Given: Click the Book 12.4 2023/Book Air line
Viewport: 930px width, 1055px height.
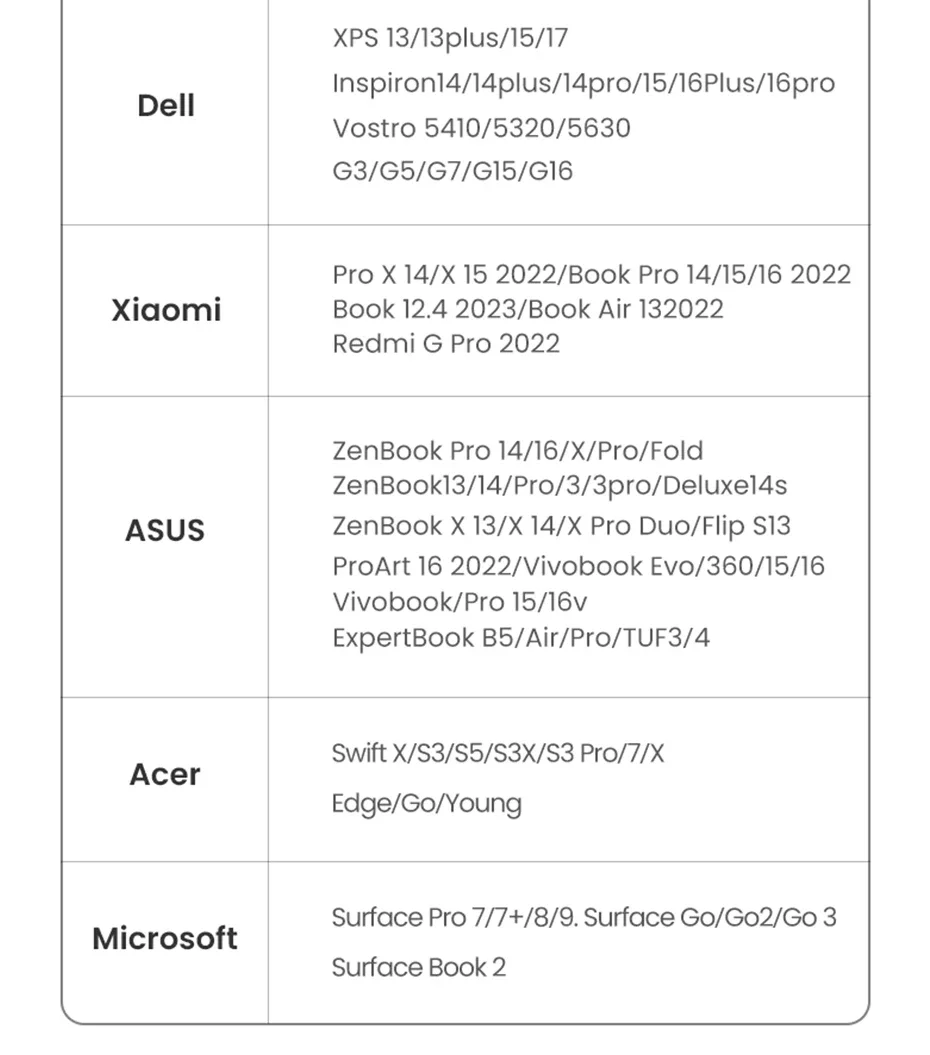Looking at the screenshot, I should 527,309.
